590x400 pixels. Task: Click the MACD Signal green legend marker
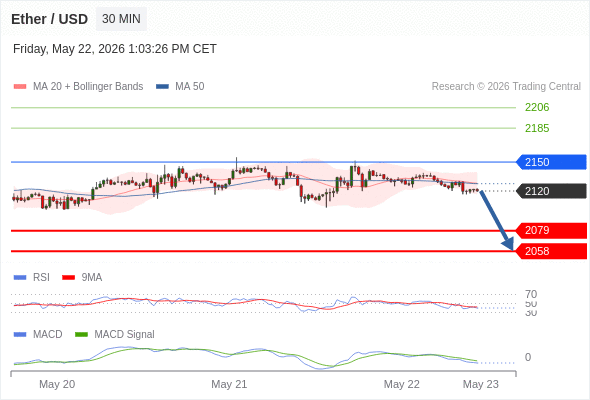[x=81, y=335]
